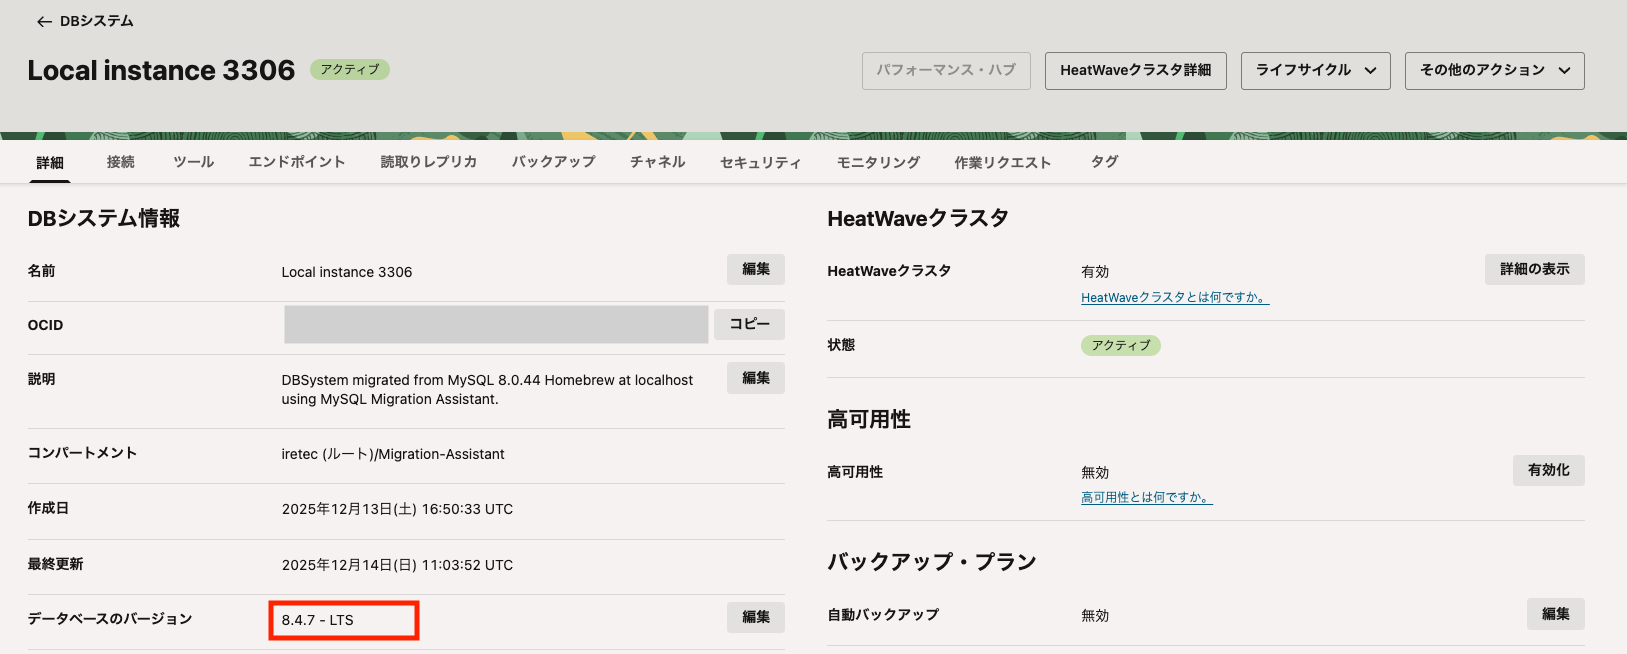Open the モニタリング tab
This screenshot has width=1627, height=654.
[878, 163]
